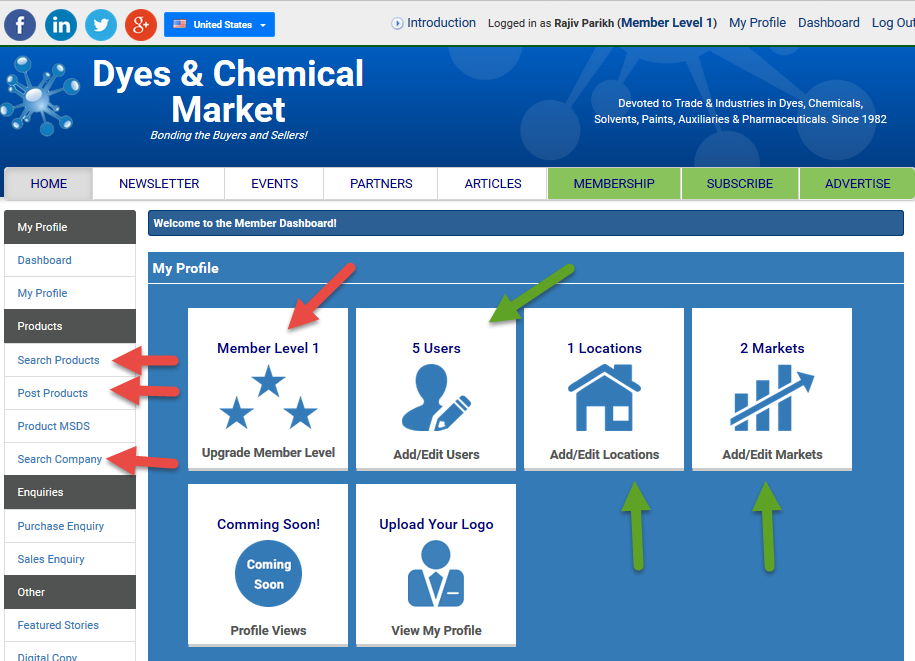Open My Profile link in top bar
The width and height of the screenshot is (915, 661).
point(757,23)
